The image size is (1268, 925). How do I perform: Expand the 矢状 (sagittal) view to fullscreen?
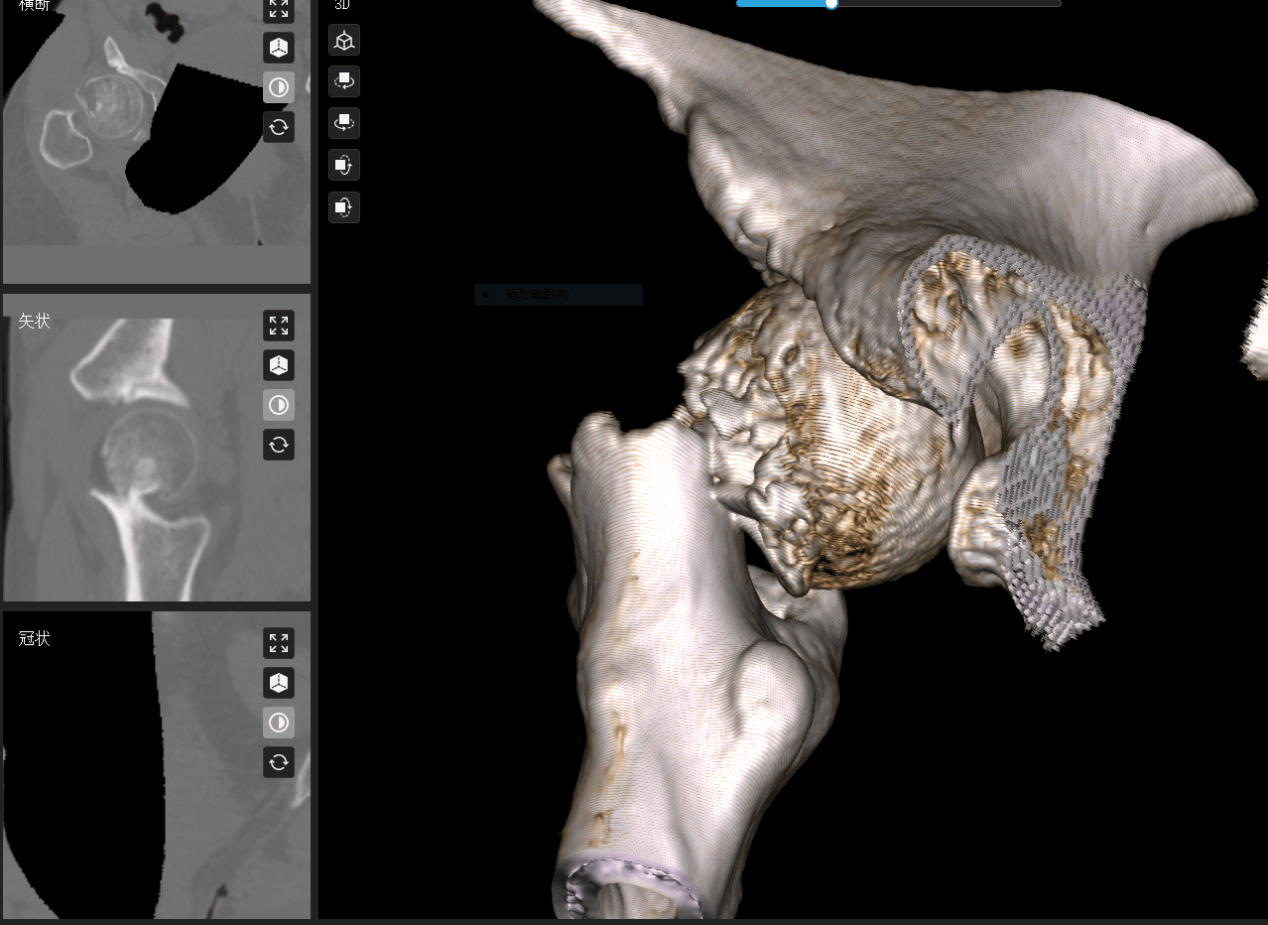279,325
